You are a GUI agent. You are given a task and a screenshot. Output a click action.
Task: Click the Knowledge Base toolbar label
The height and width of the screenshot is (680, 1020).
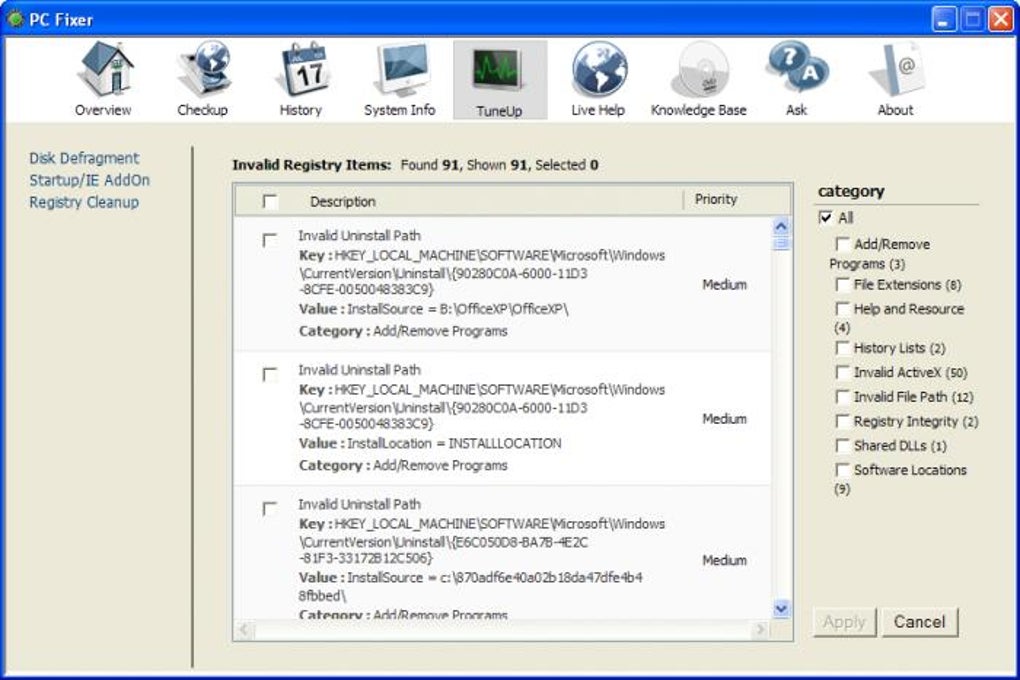point(699,110)
